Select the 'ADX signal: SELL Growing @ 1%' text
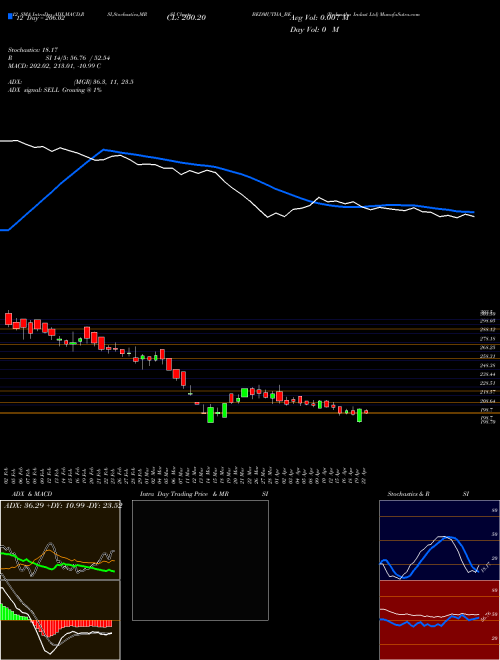 [x=55, y=90]
